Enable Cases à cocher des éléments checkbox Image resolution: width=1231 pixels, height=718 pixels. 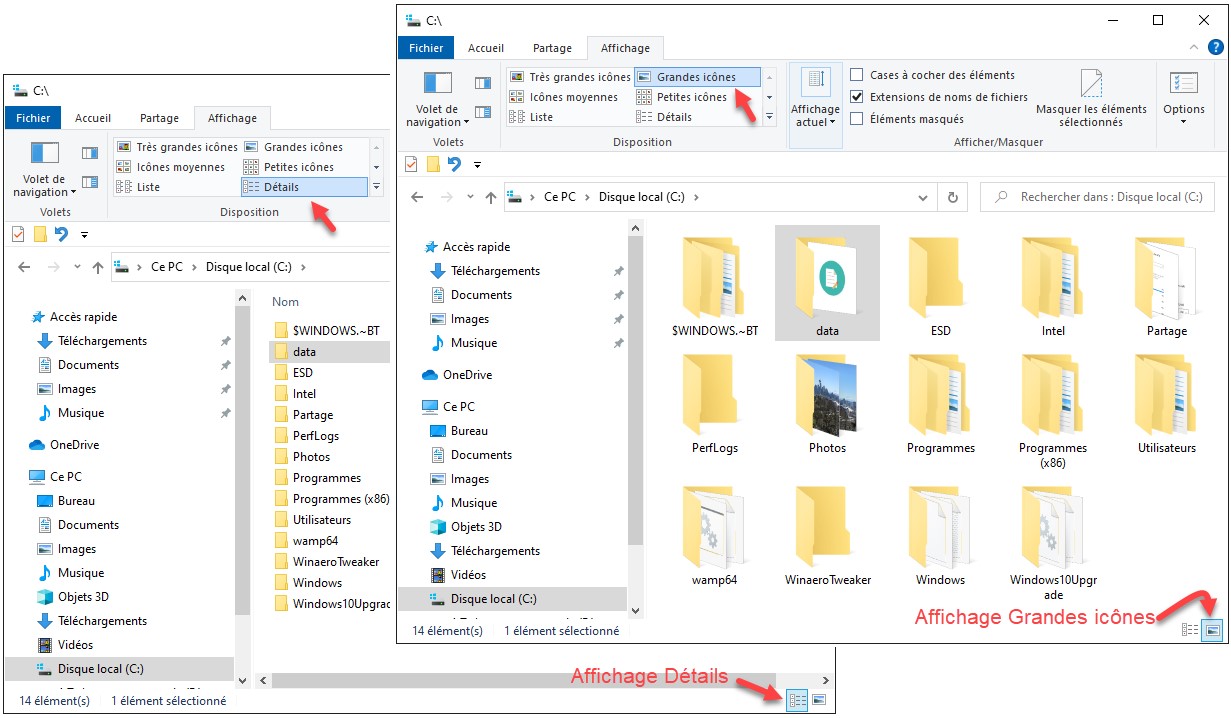click(x=857, y=75)
